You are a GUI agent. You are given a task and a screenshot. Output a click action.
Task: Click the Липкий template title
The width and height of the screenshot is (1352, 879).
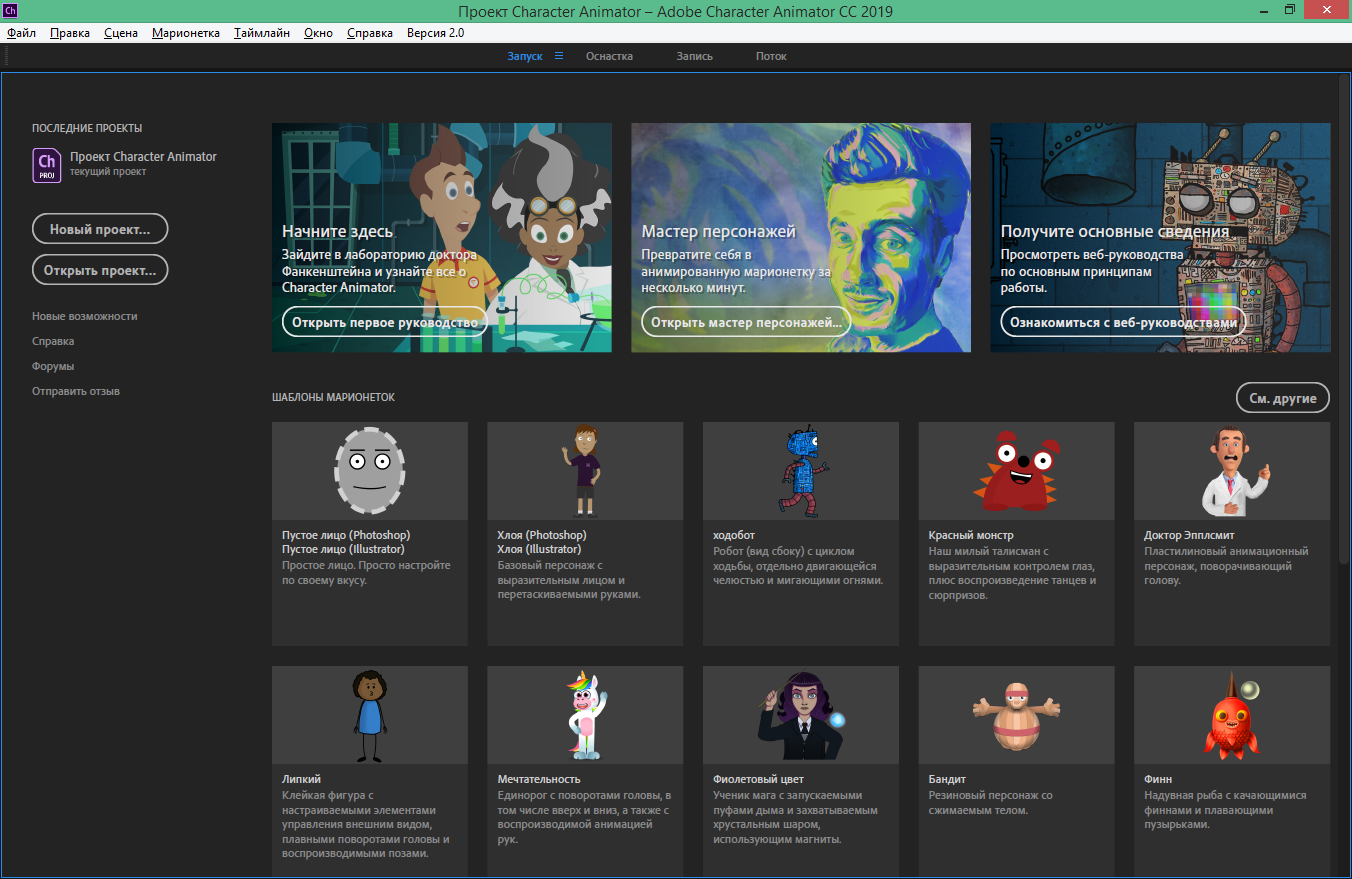click(301, 779)
